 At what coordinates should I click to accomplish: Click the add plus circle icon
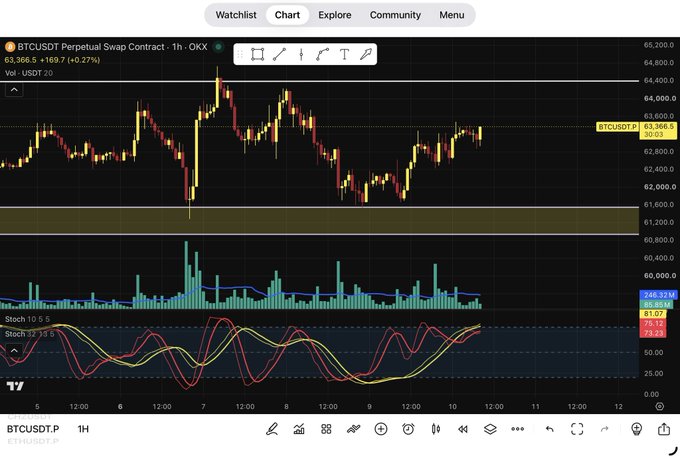(381, 429)
